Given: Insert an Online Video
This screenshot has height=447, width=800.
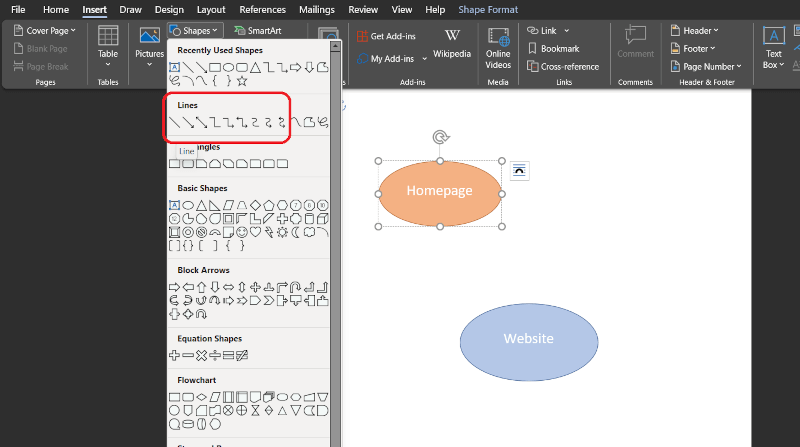Looking at the screenshot, I should [x=498, y=46].
